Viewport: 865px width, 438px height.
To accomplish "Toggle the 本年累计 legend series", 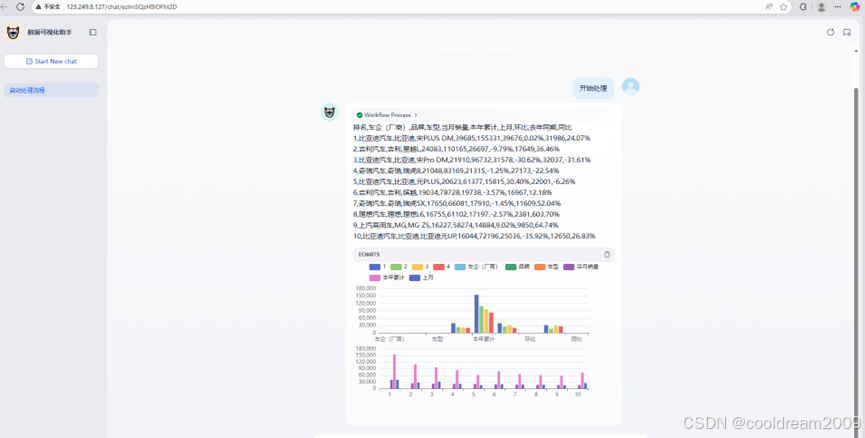I will [387, 277].
